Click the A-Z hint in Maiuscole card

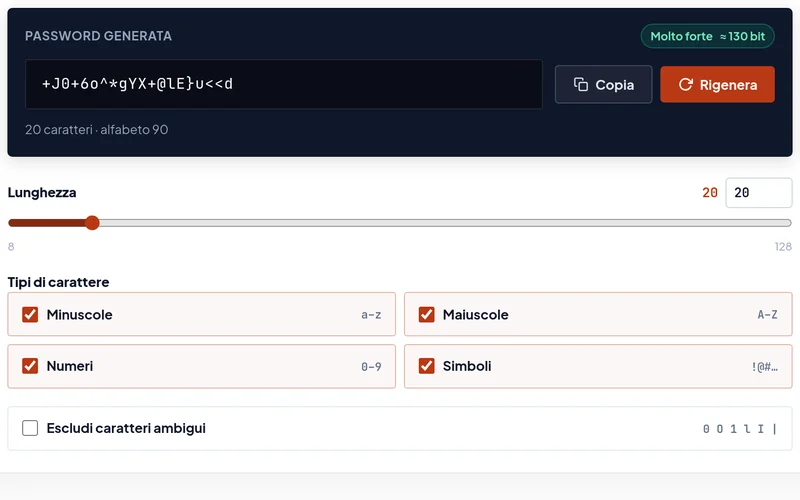[x=767, y=315]
